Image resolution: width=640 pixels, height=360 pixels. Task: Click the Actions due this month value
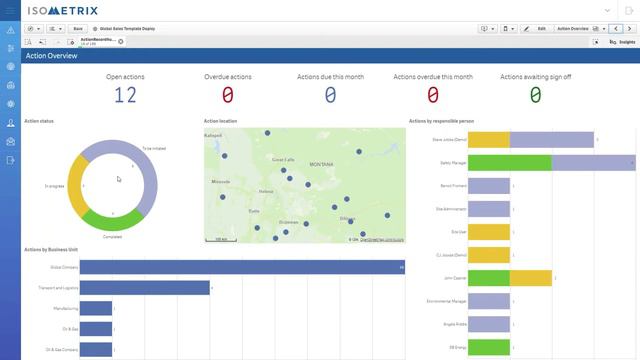coord(330,95)
